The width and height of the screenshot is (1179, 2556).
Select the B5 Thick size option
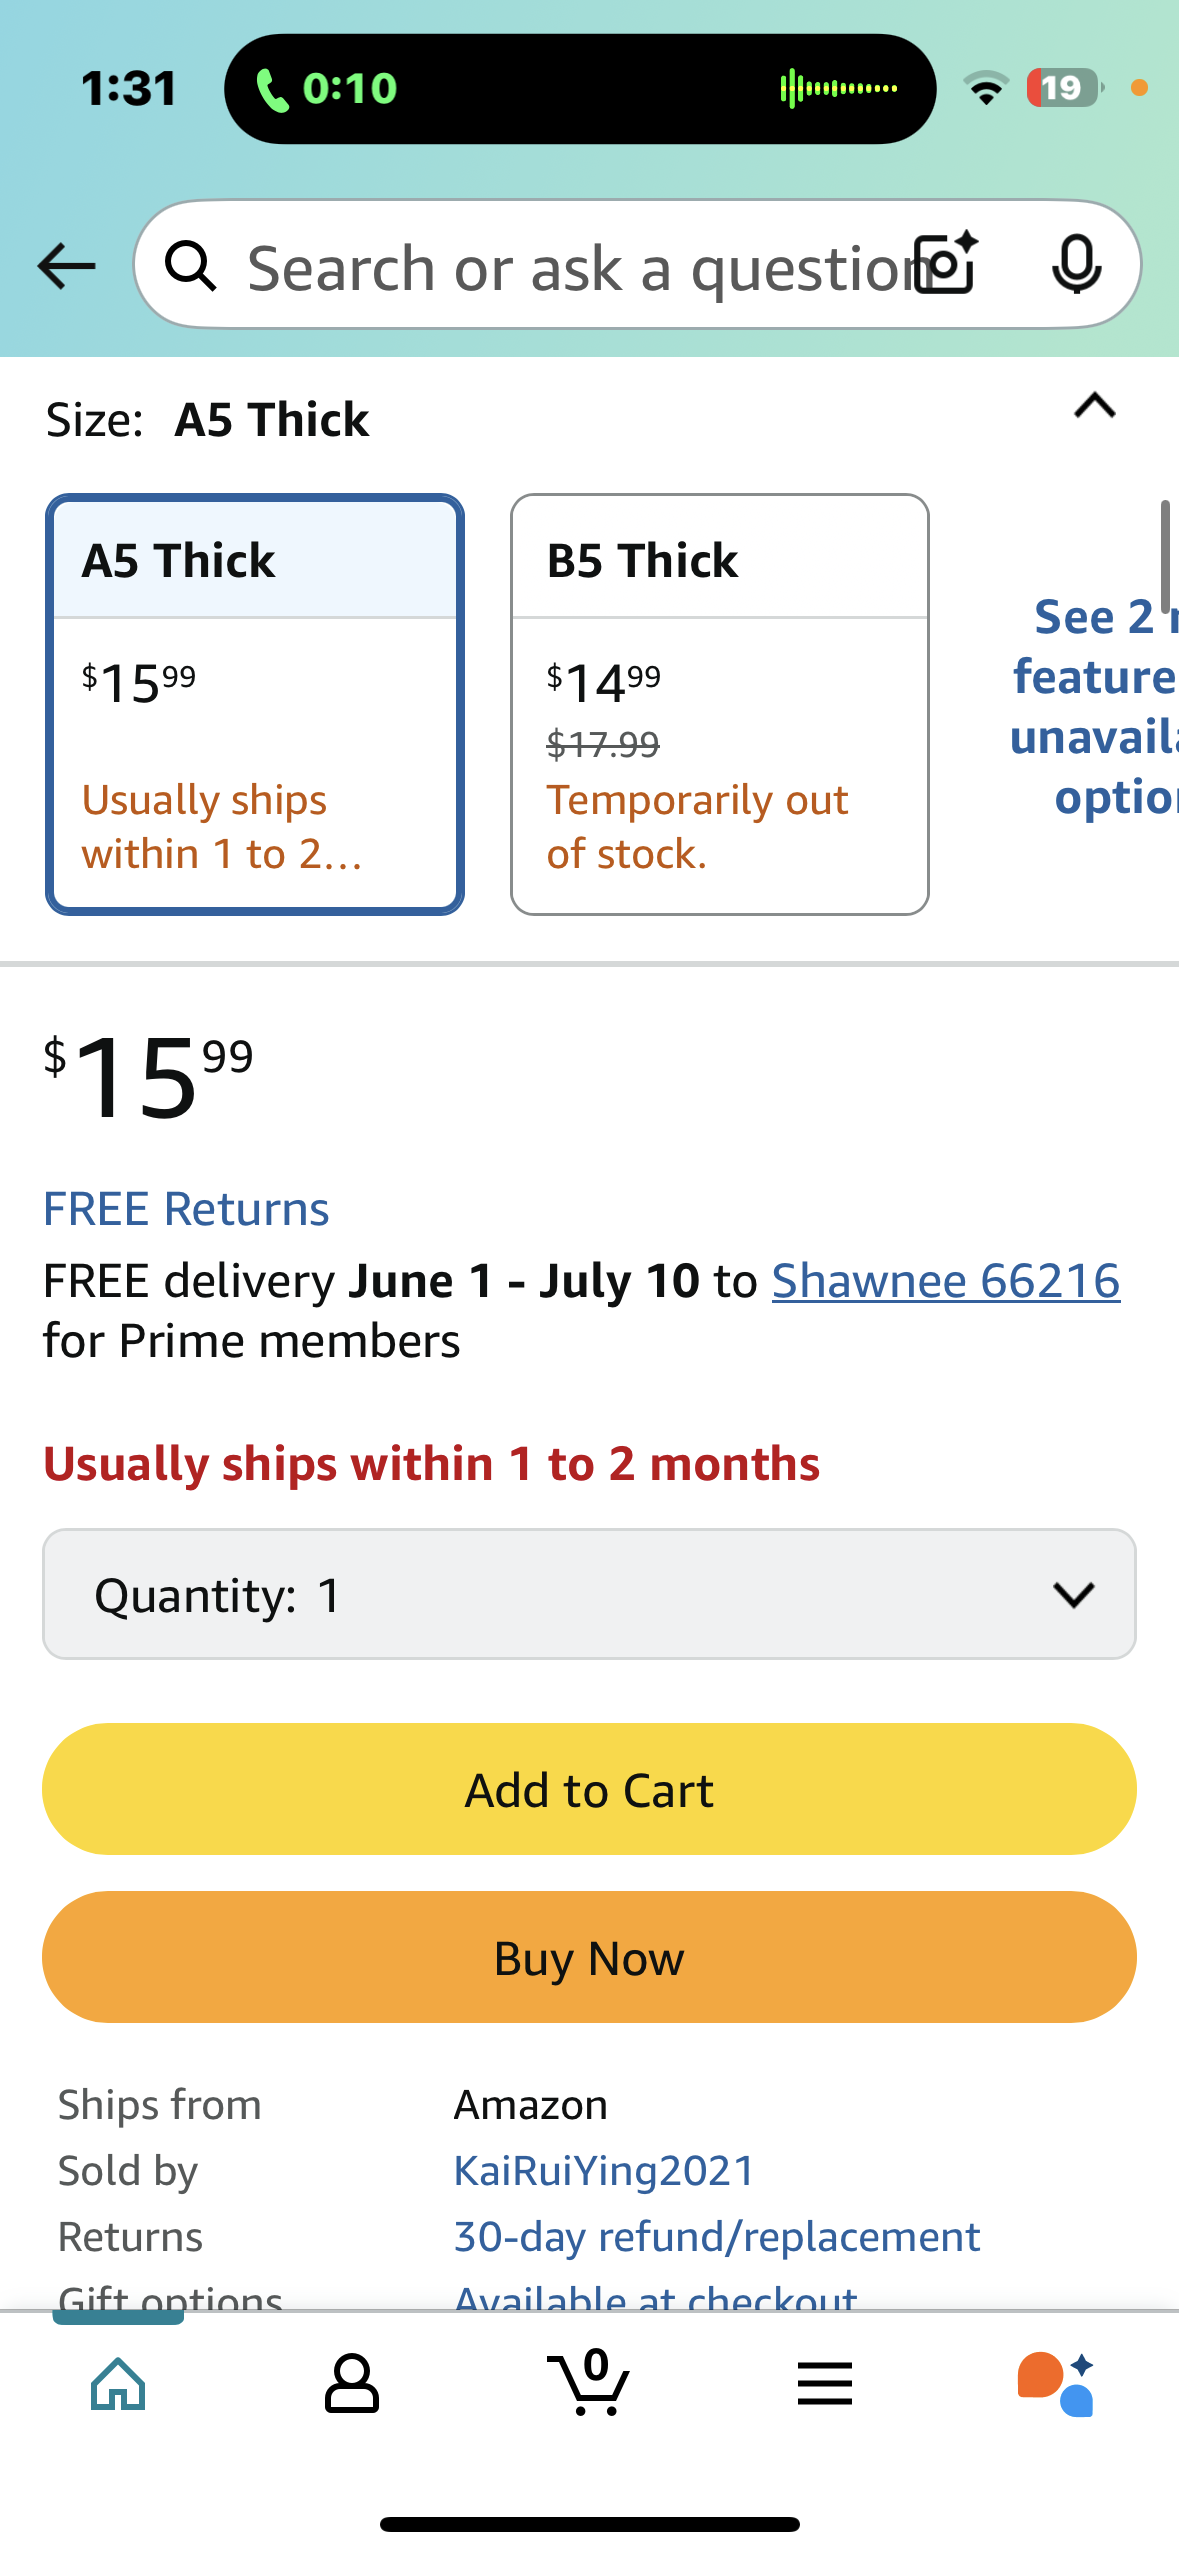pyautogui.click(x=719, y=704)
